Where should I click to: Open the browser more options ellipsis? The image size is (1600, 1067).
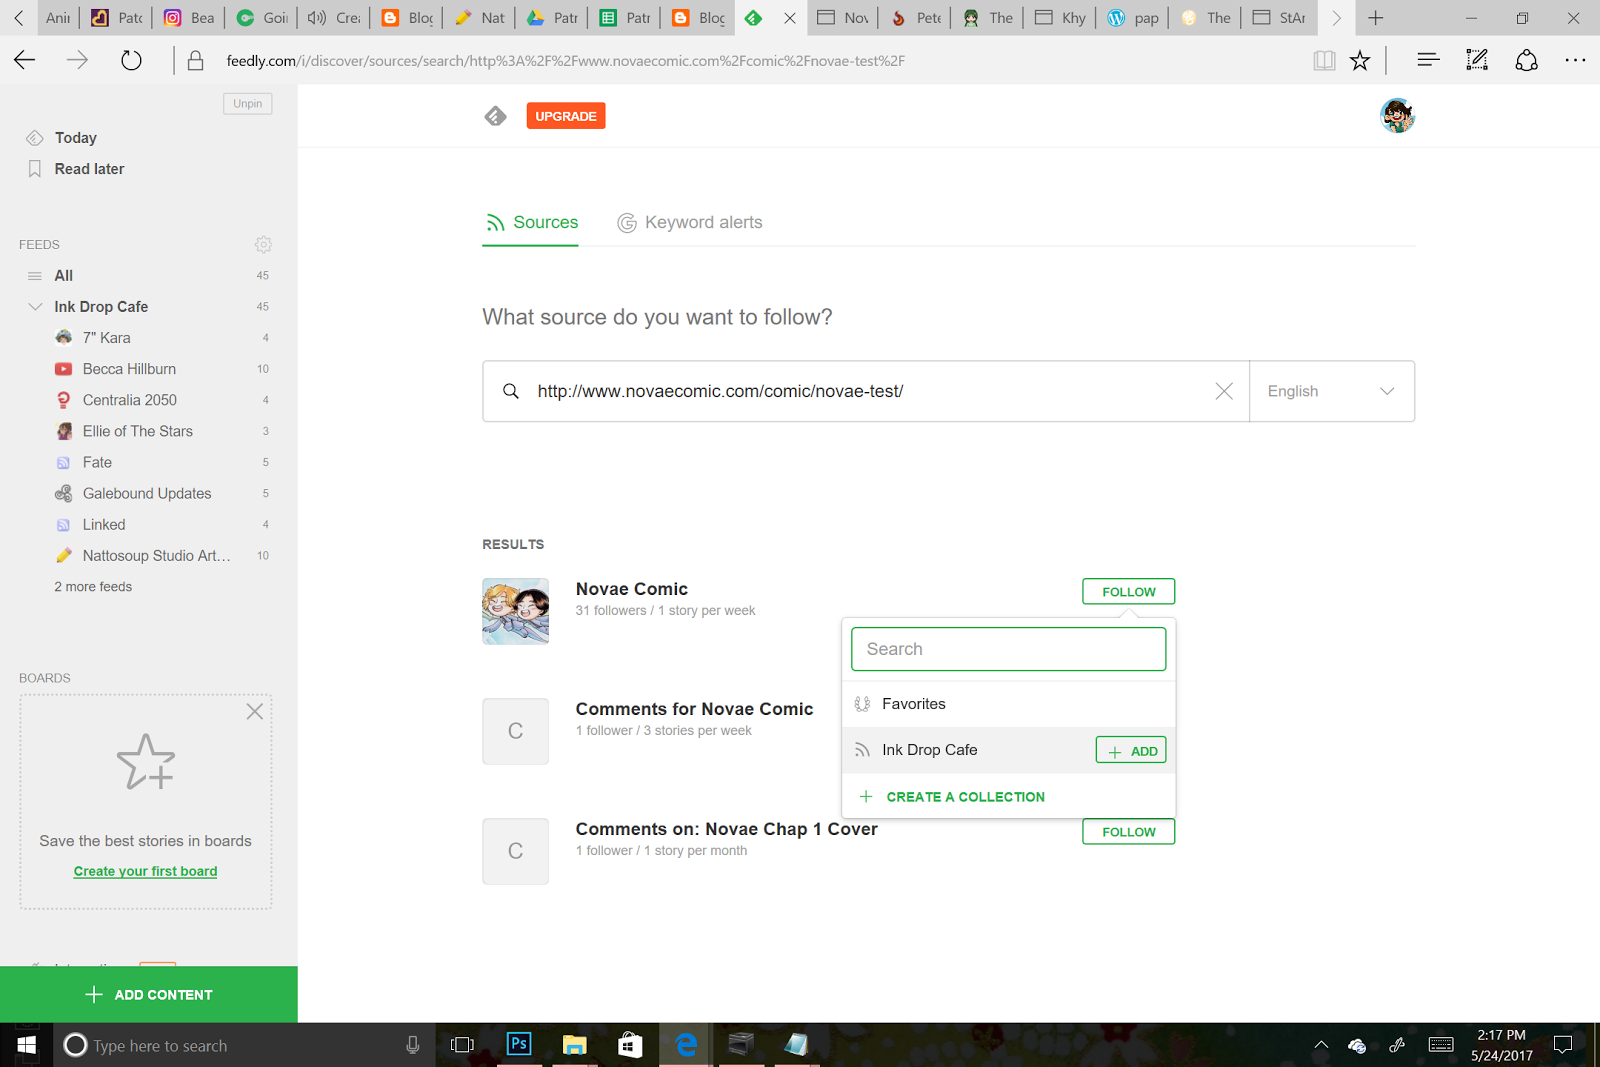pyautogui.click(x=1575, y=61)
